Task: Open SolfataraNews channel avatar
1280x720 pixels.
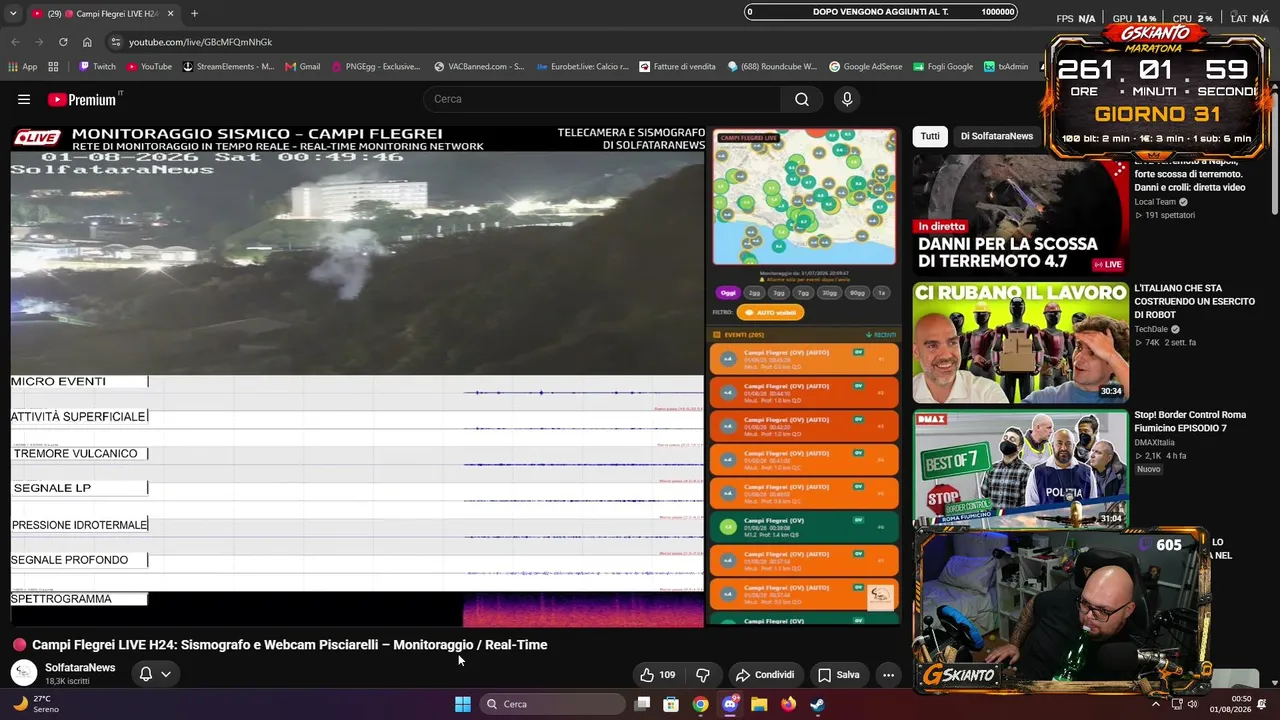Action: (24, 673)
